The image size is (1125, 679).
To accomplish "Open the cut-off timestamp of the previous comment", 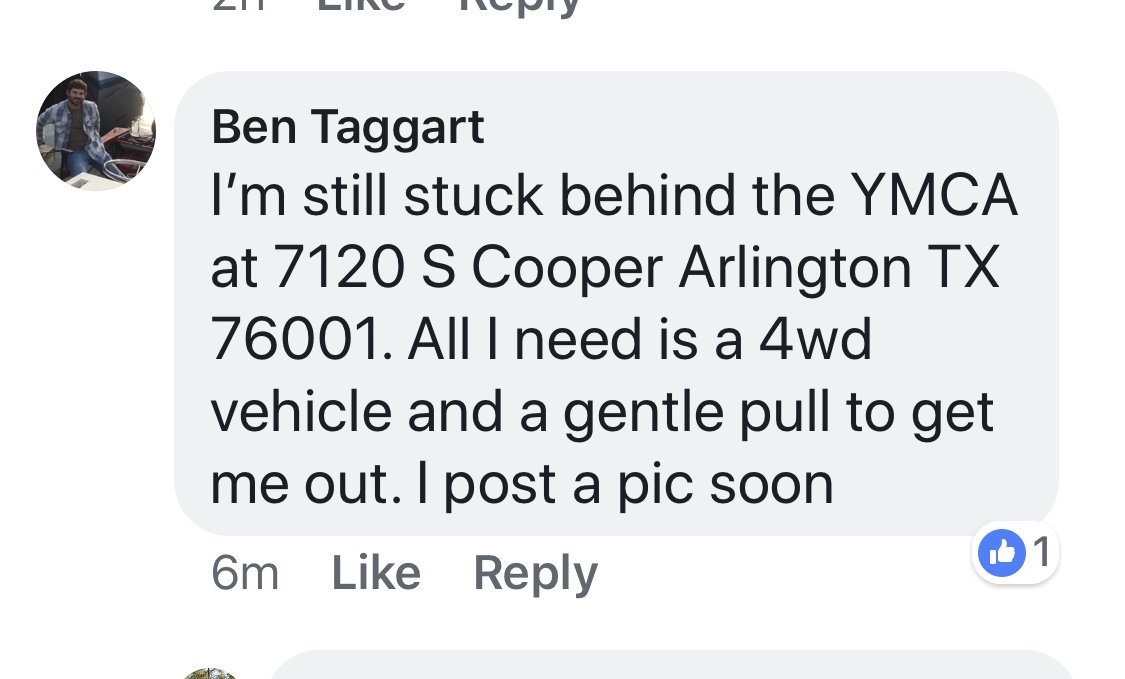I will coord(240,6).
